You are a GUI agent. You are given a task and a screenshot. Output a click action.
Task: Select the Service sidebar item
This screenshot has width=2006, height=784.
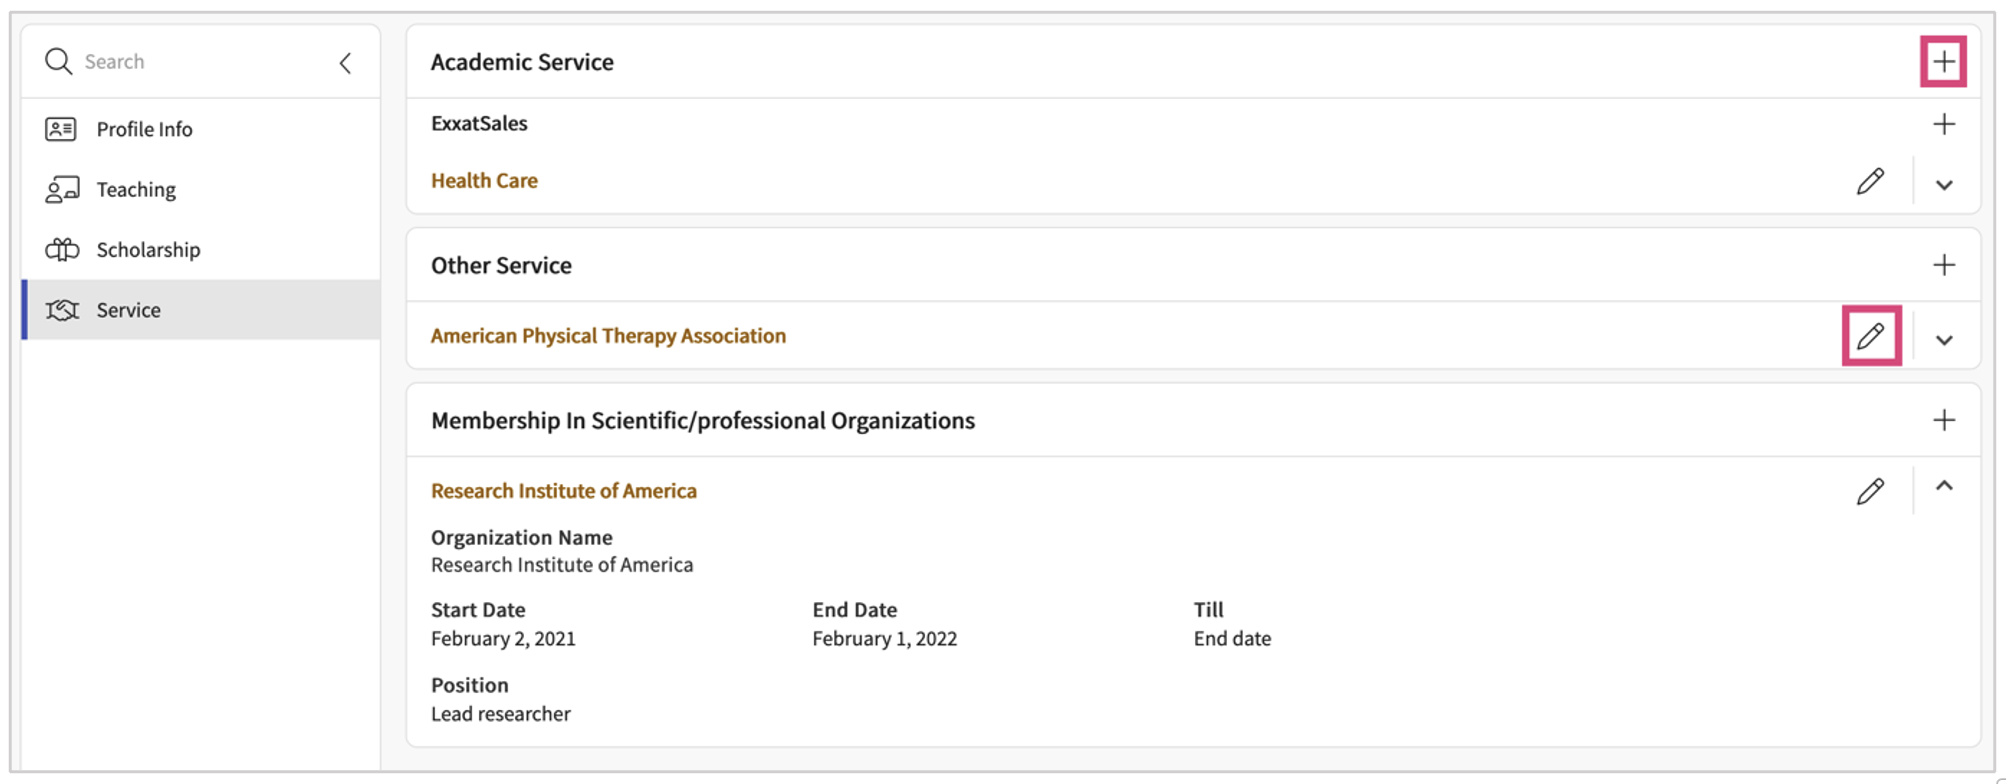(128, 310)
